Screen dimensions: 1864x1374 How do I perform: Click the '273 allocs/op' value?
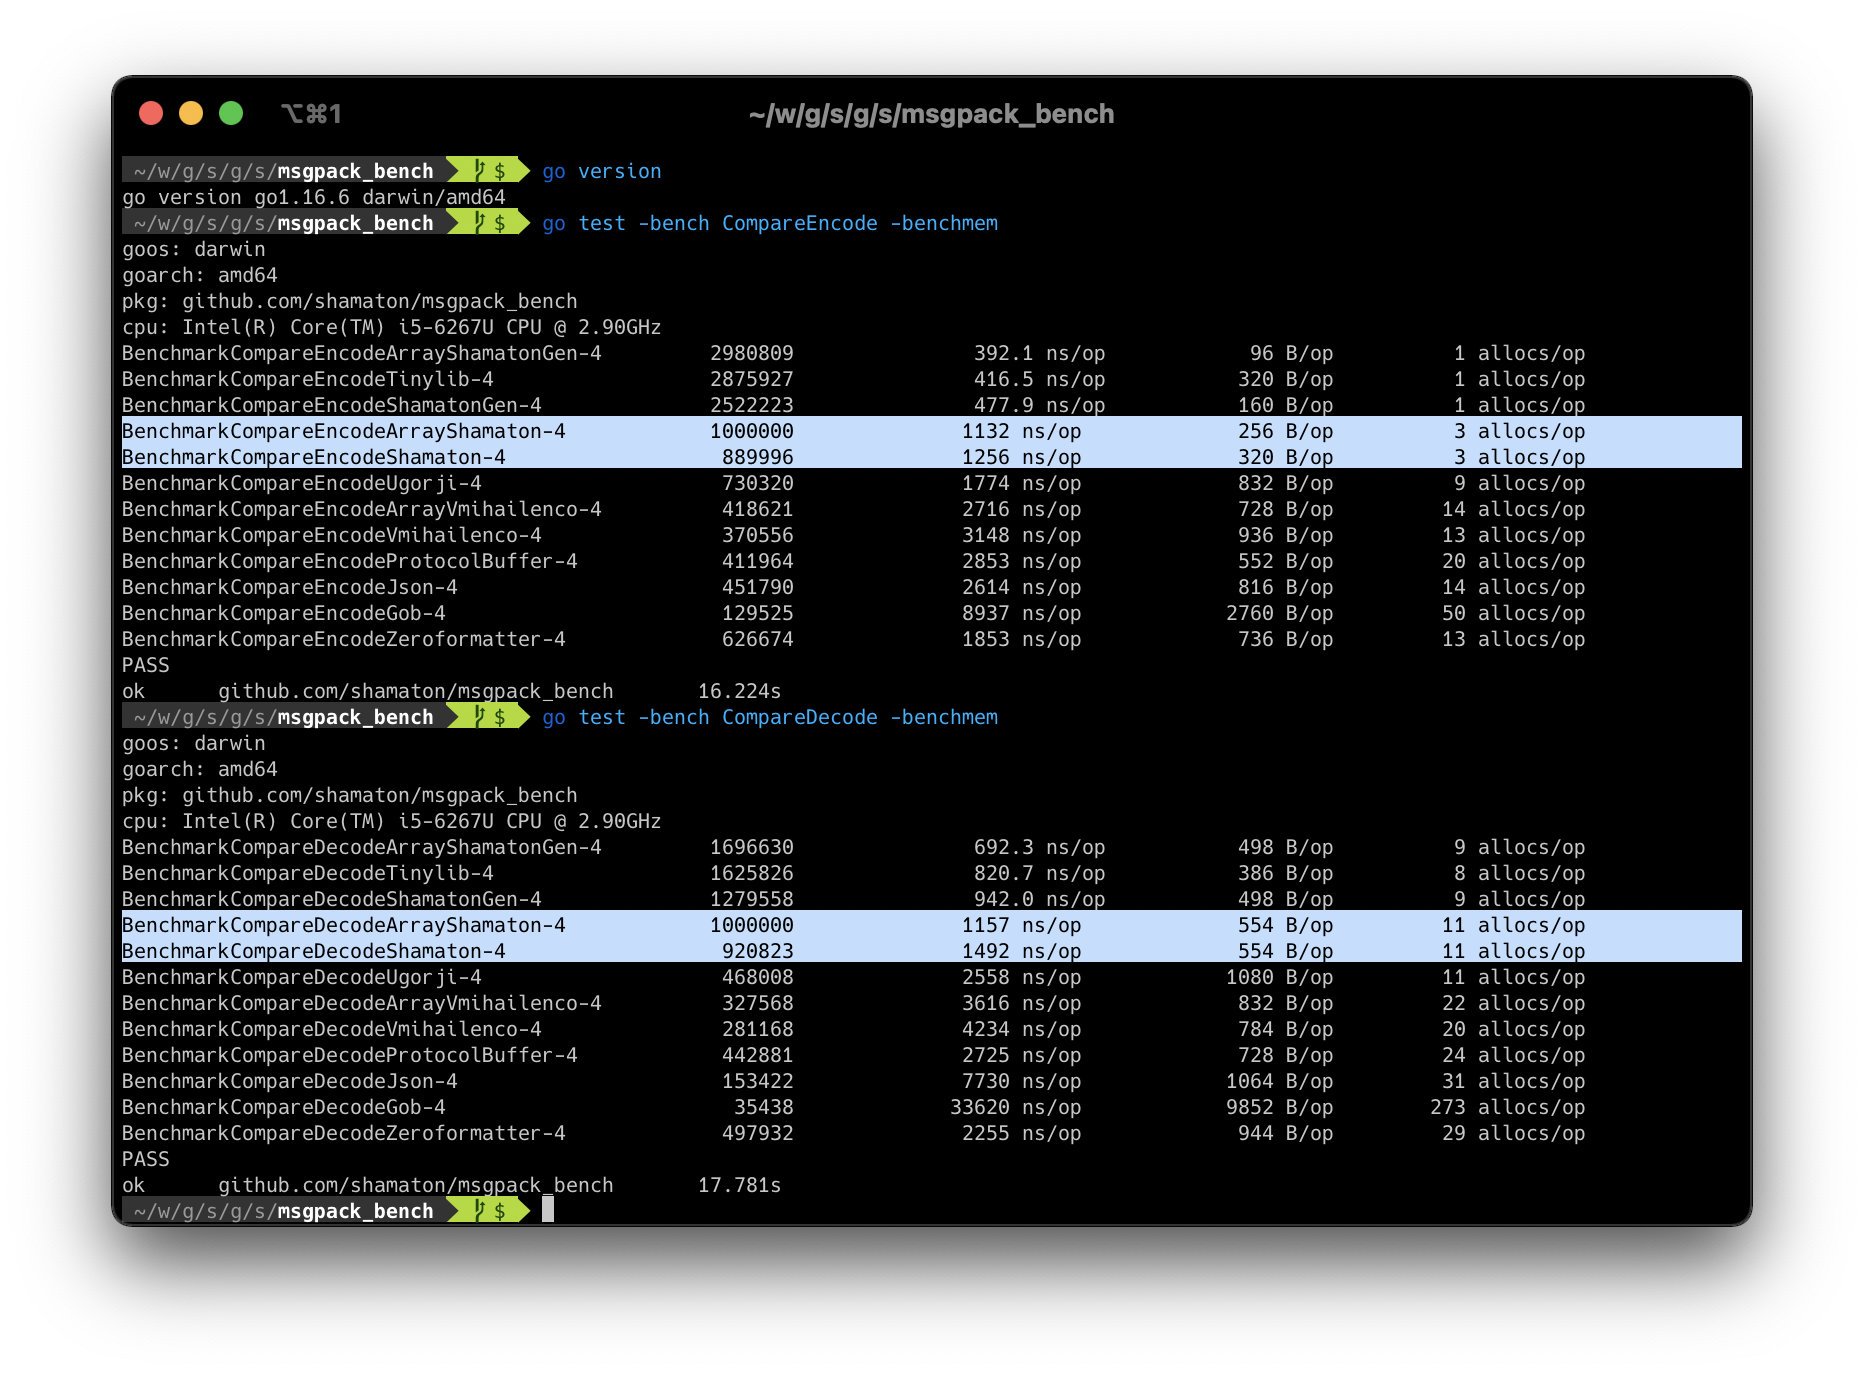pyautogui.click(x=1508, y=1107)
